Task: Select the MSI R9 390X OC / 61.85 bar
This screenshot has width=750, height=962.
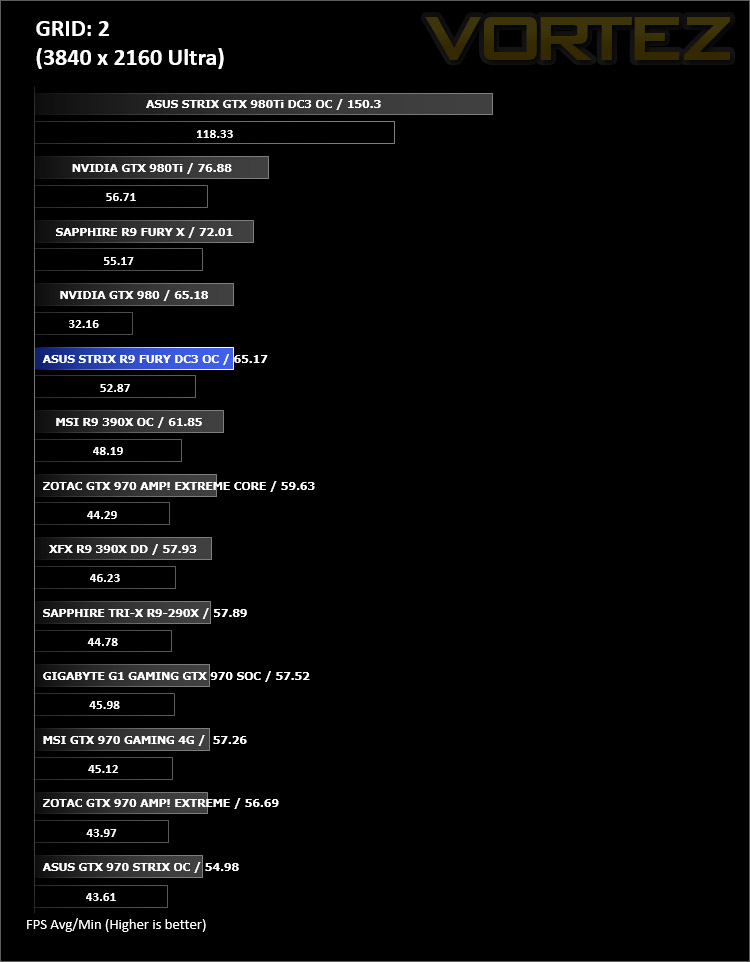Action: [x=129, y=421]
